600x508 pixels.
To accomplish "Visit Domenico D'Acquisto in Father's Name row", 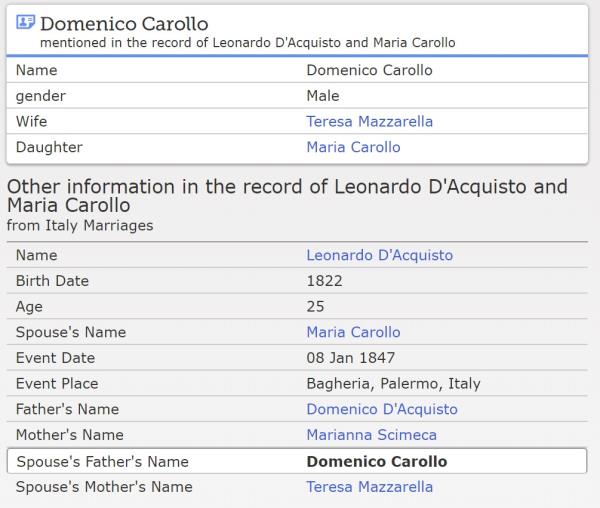I will 381,409.
